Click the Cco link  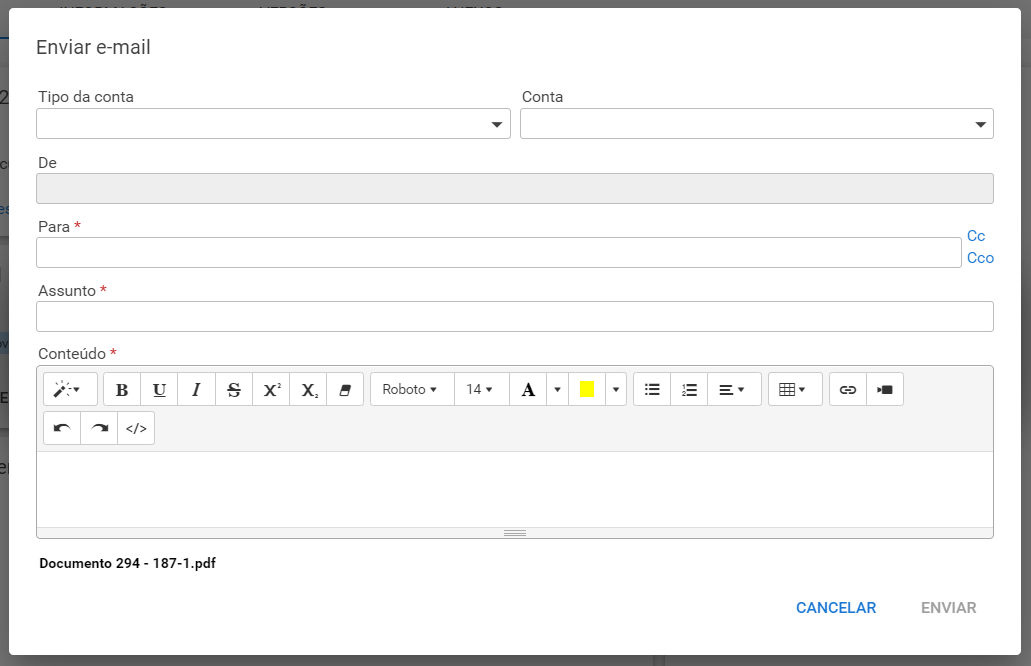(x=980, y=258)
